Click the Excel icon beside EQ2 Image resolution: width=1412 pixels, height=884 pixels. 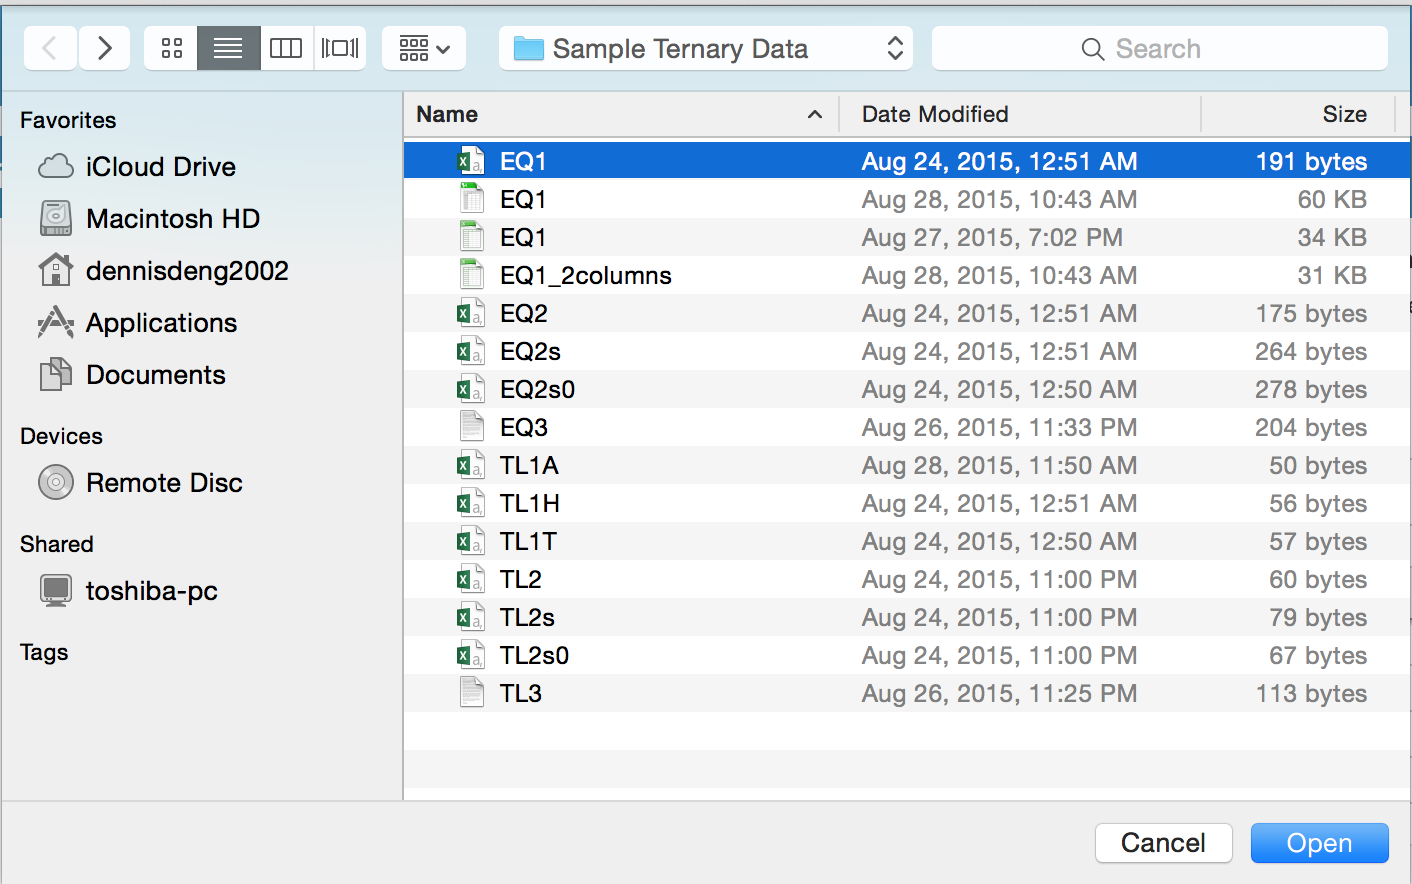tap(471, 312)
